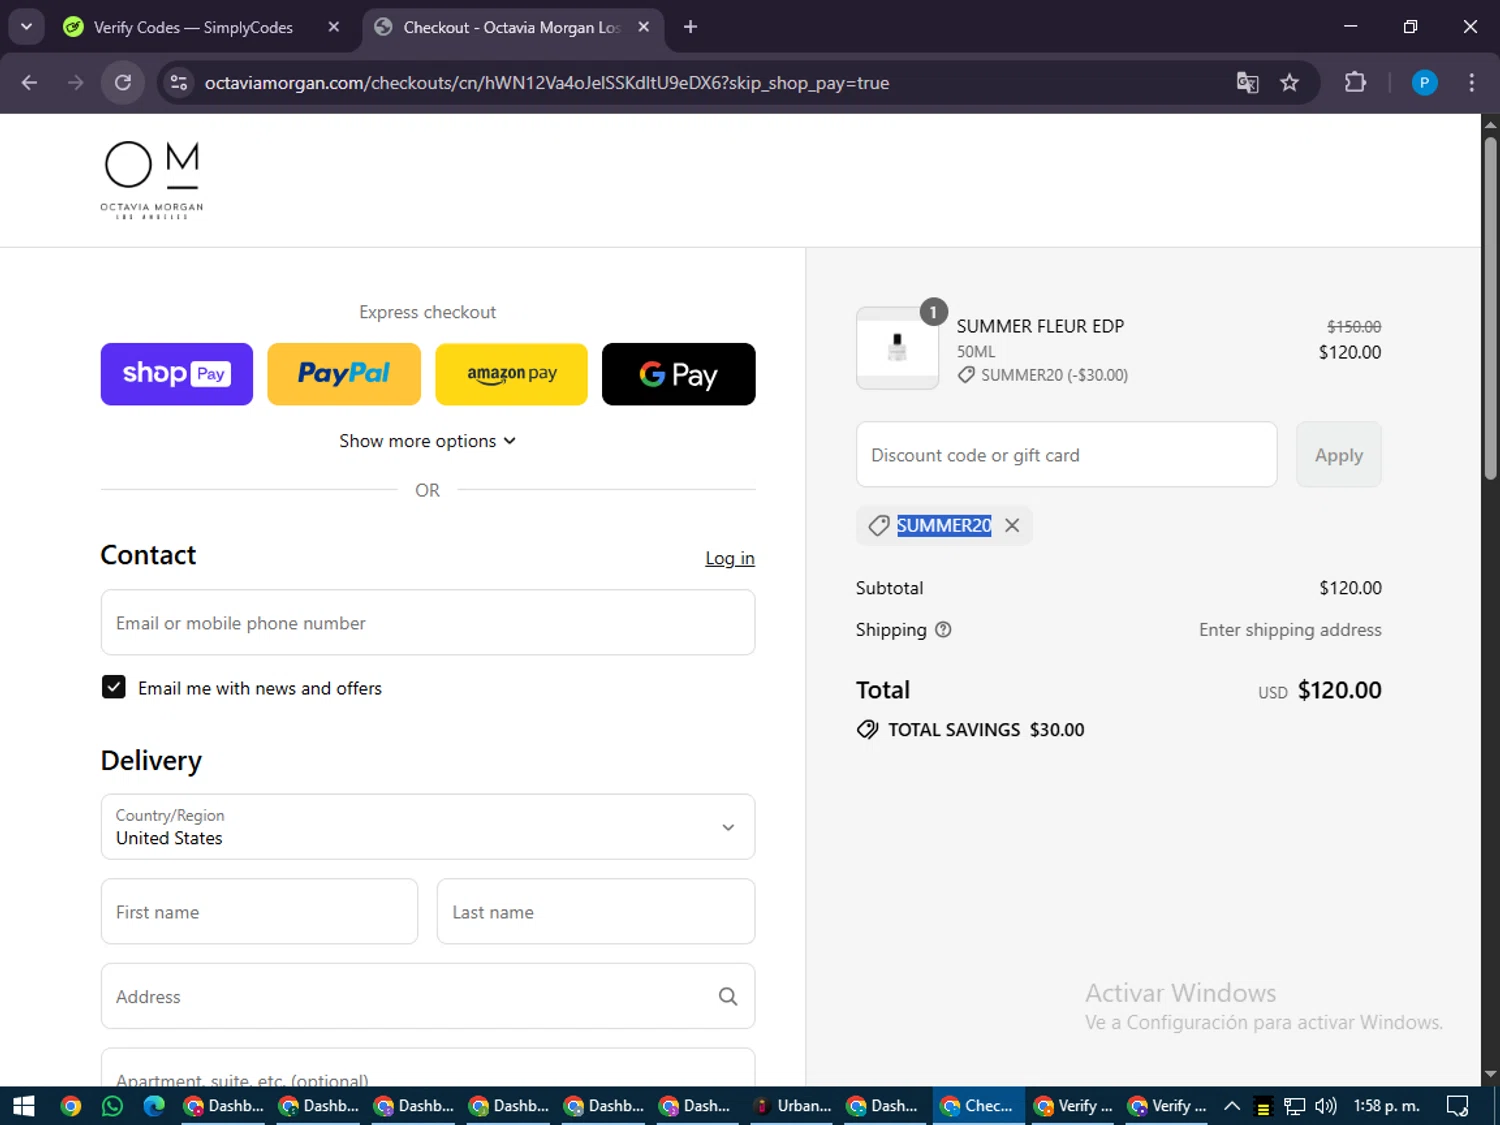The image size is (1500, 1125).
Task: Click the address search magnifier icon
Action: click(x=728, y=996)
